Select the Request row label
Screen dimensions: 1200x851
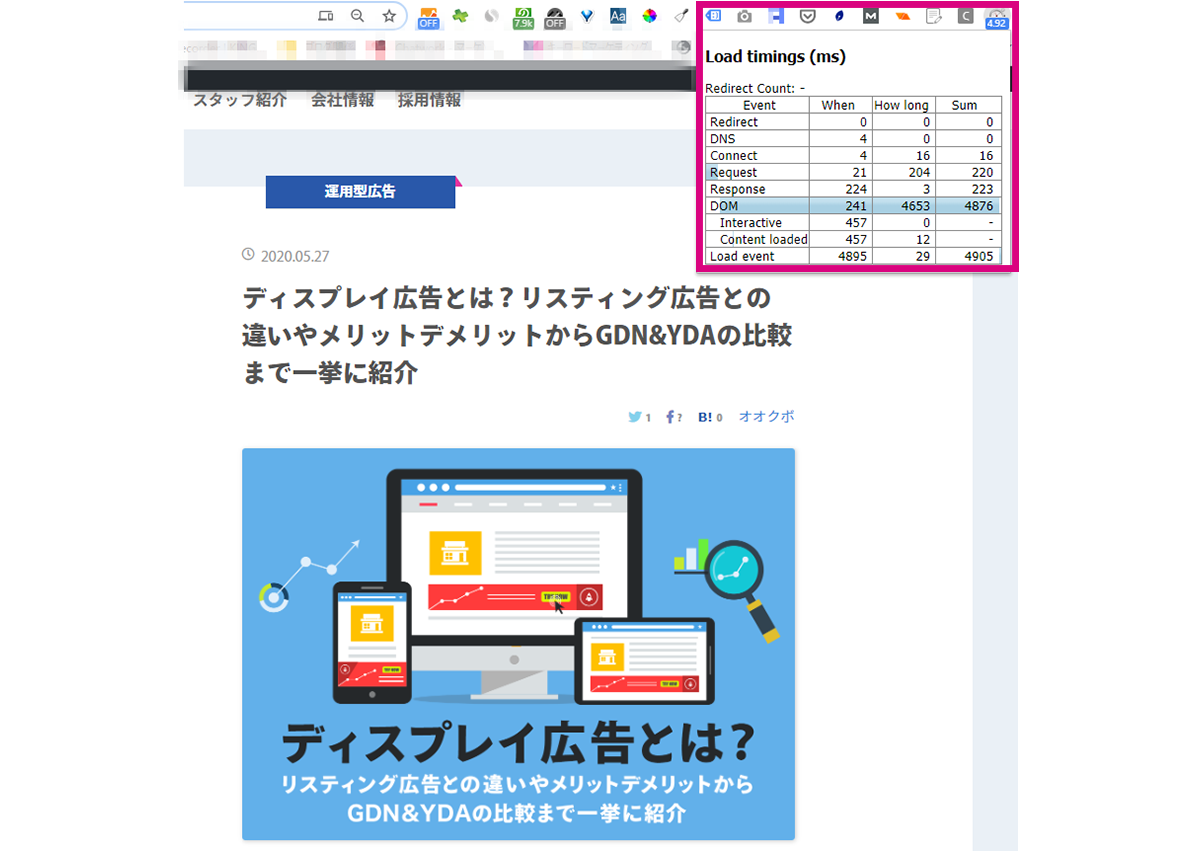[x=734, y=173]
